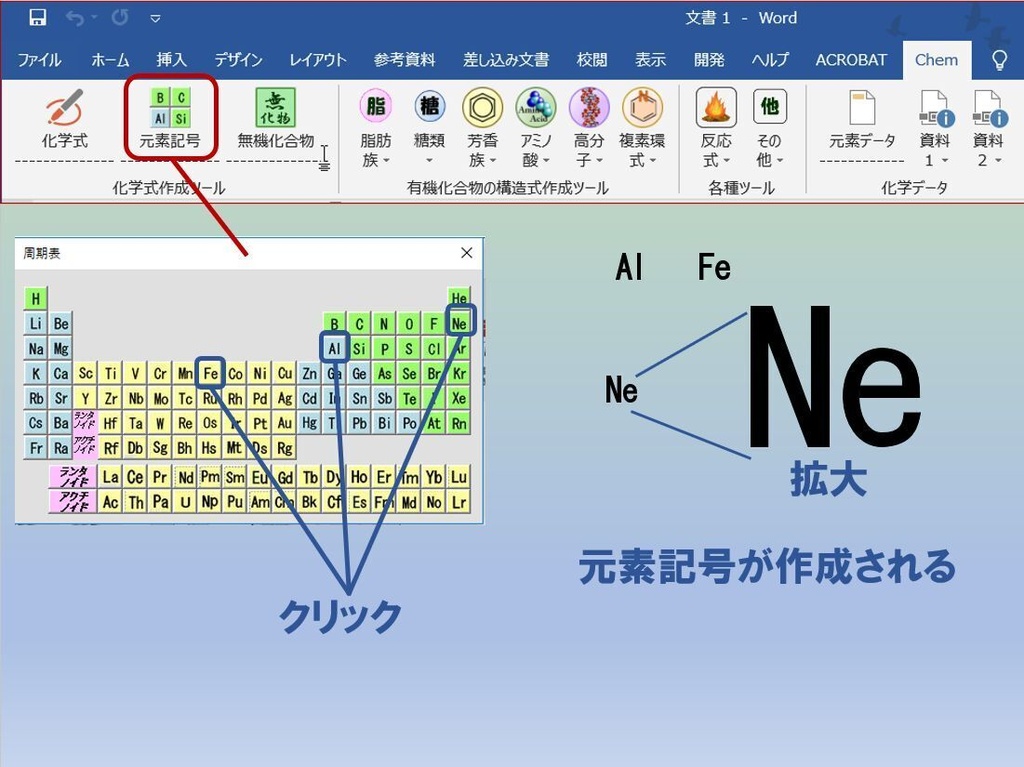Click the Si element button

pos(359,348)
